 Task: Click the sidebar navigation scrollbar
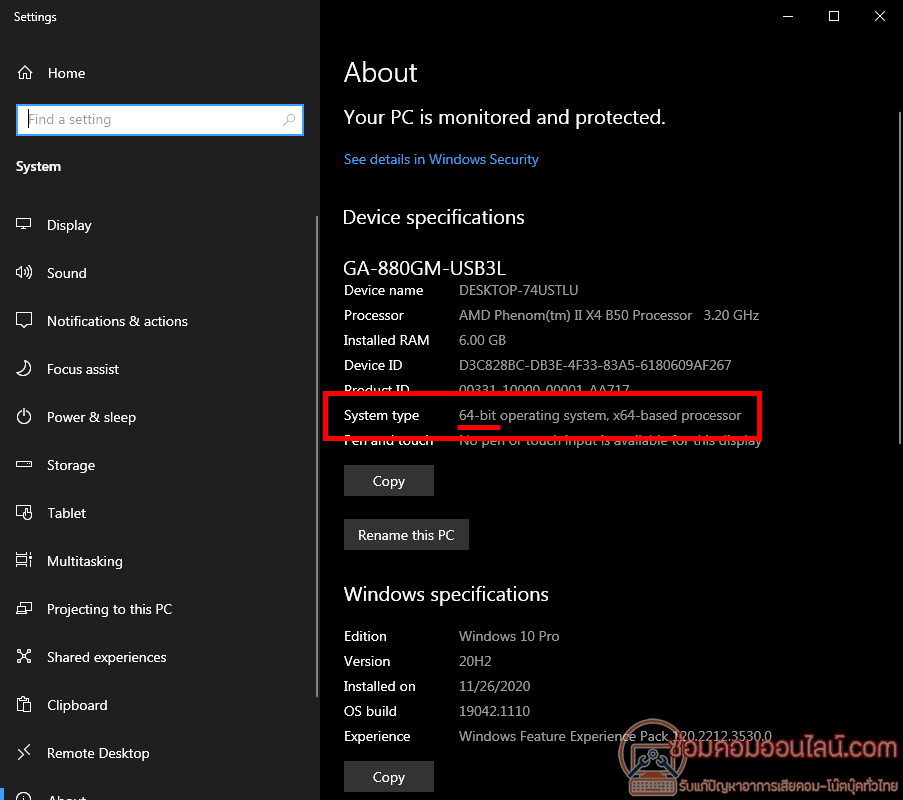click(317, 456)
